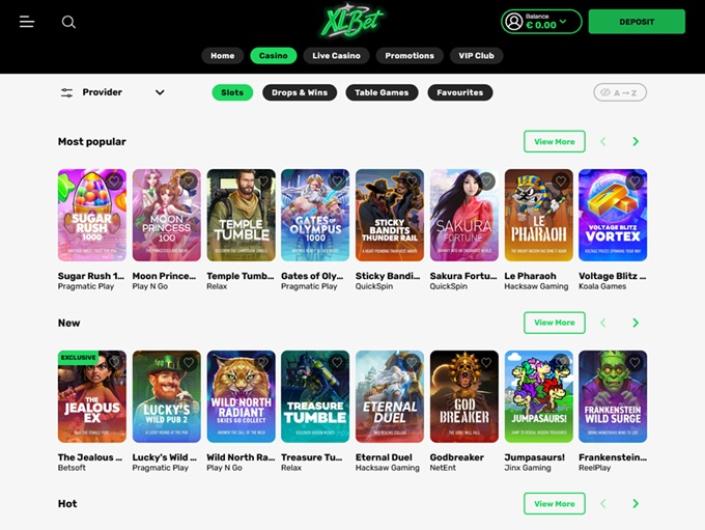
Task: Click View More for Most popular
Action: coord(554,142)
